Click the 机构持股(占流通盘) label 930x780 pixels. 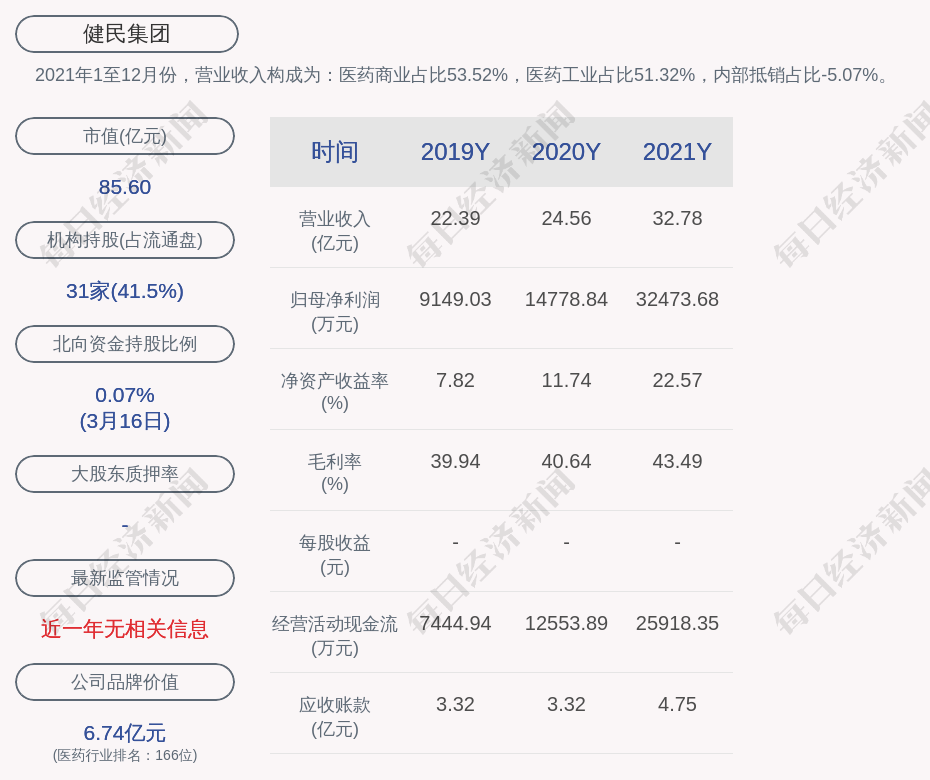(125, 240)
